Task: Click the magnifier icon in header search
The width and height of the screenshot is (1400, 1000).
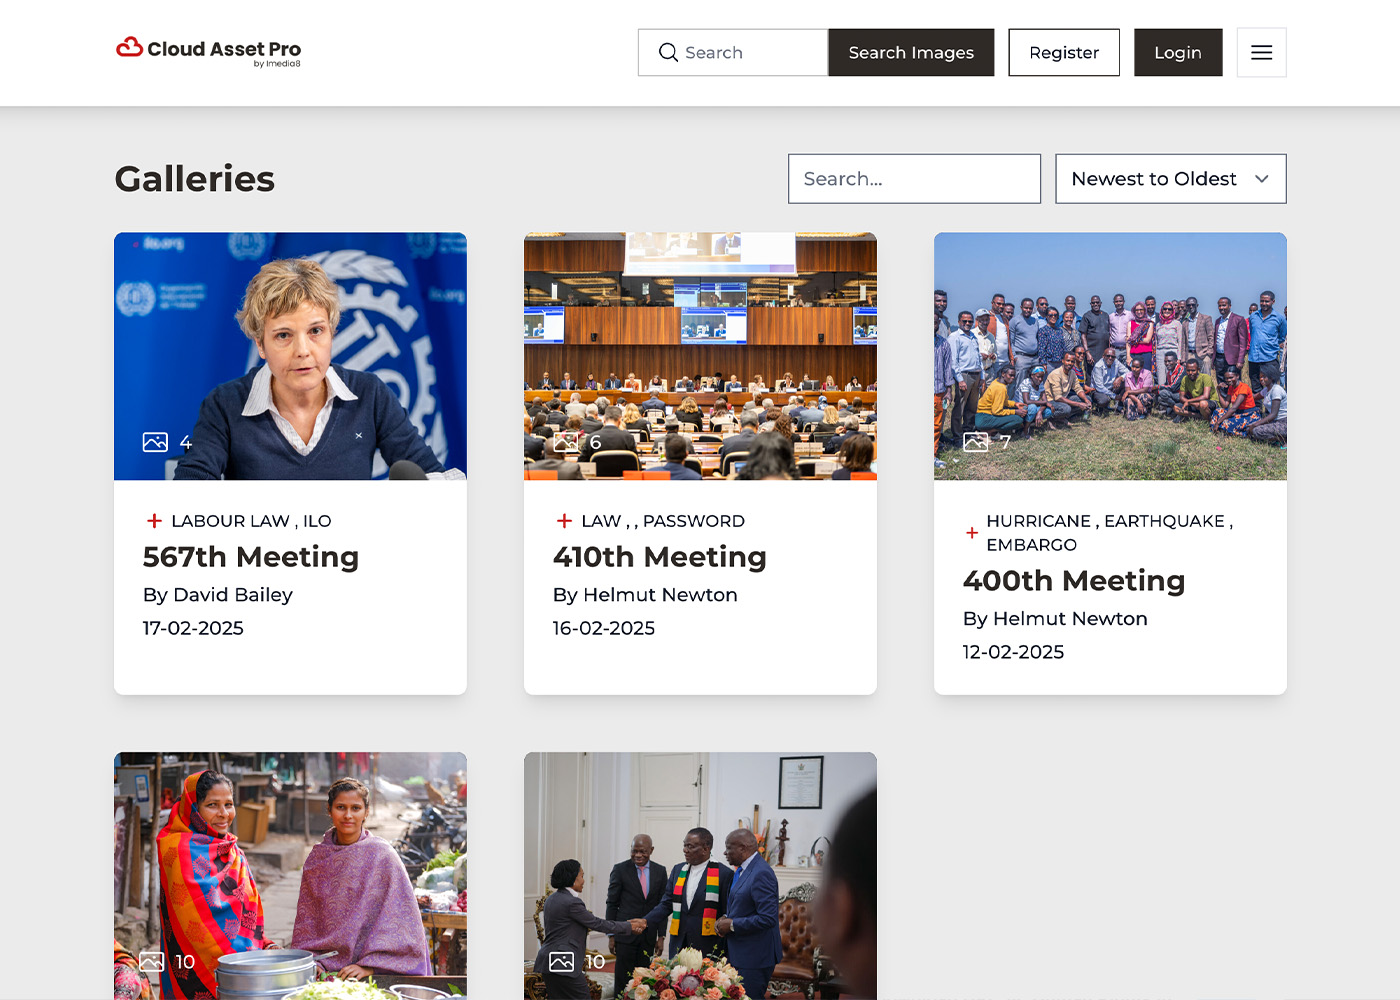Action: 668,53
